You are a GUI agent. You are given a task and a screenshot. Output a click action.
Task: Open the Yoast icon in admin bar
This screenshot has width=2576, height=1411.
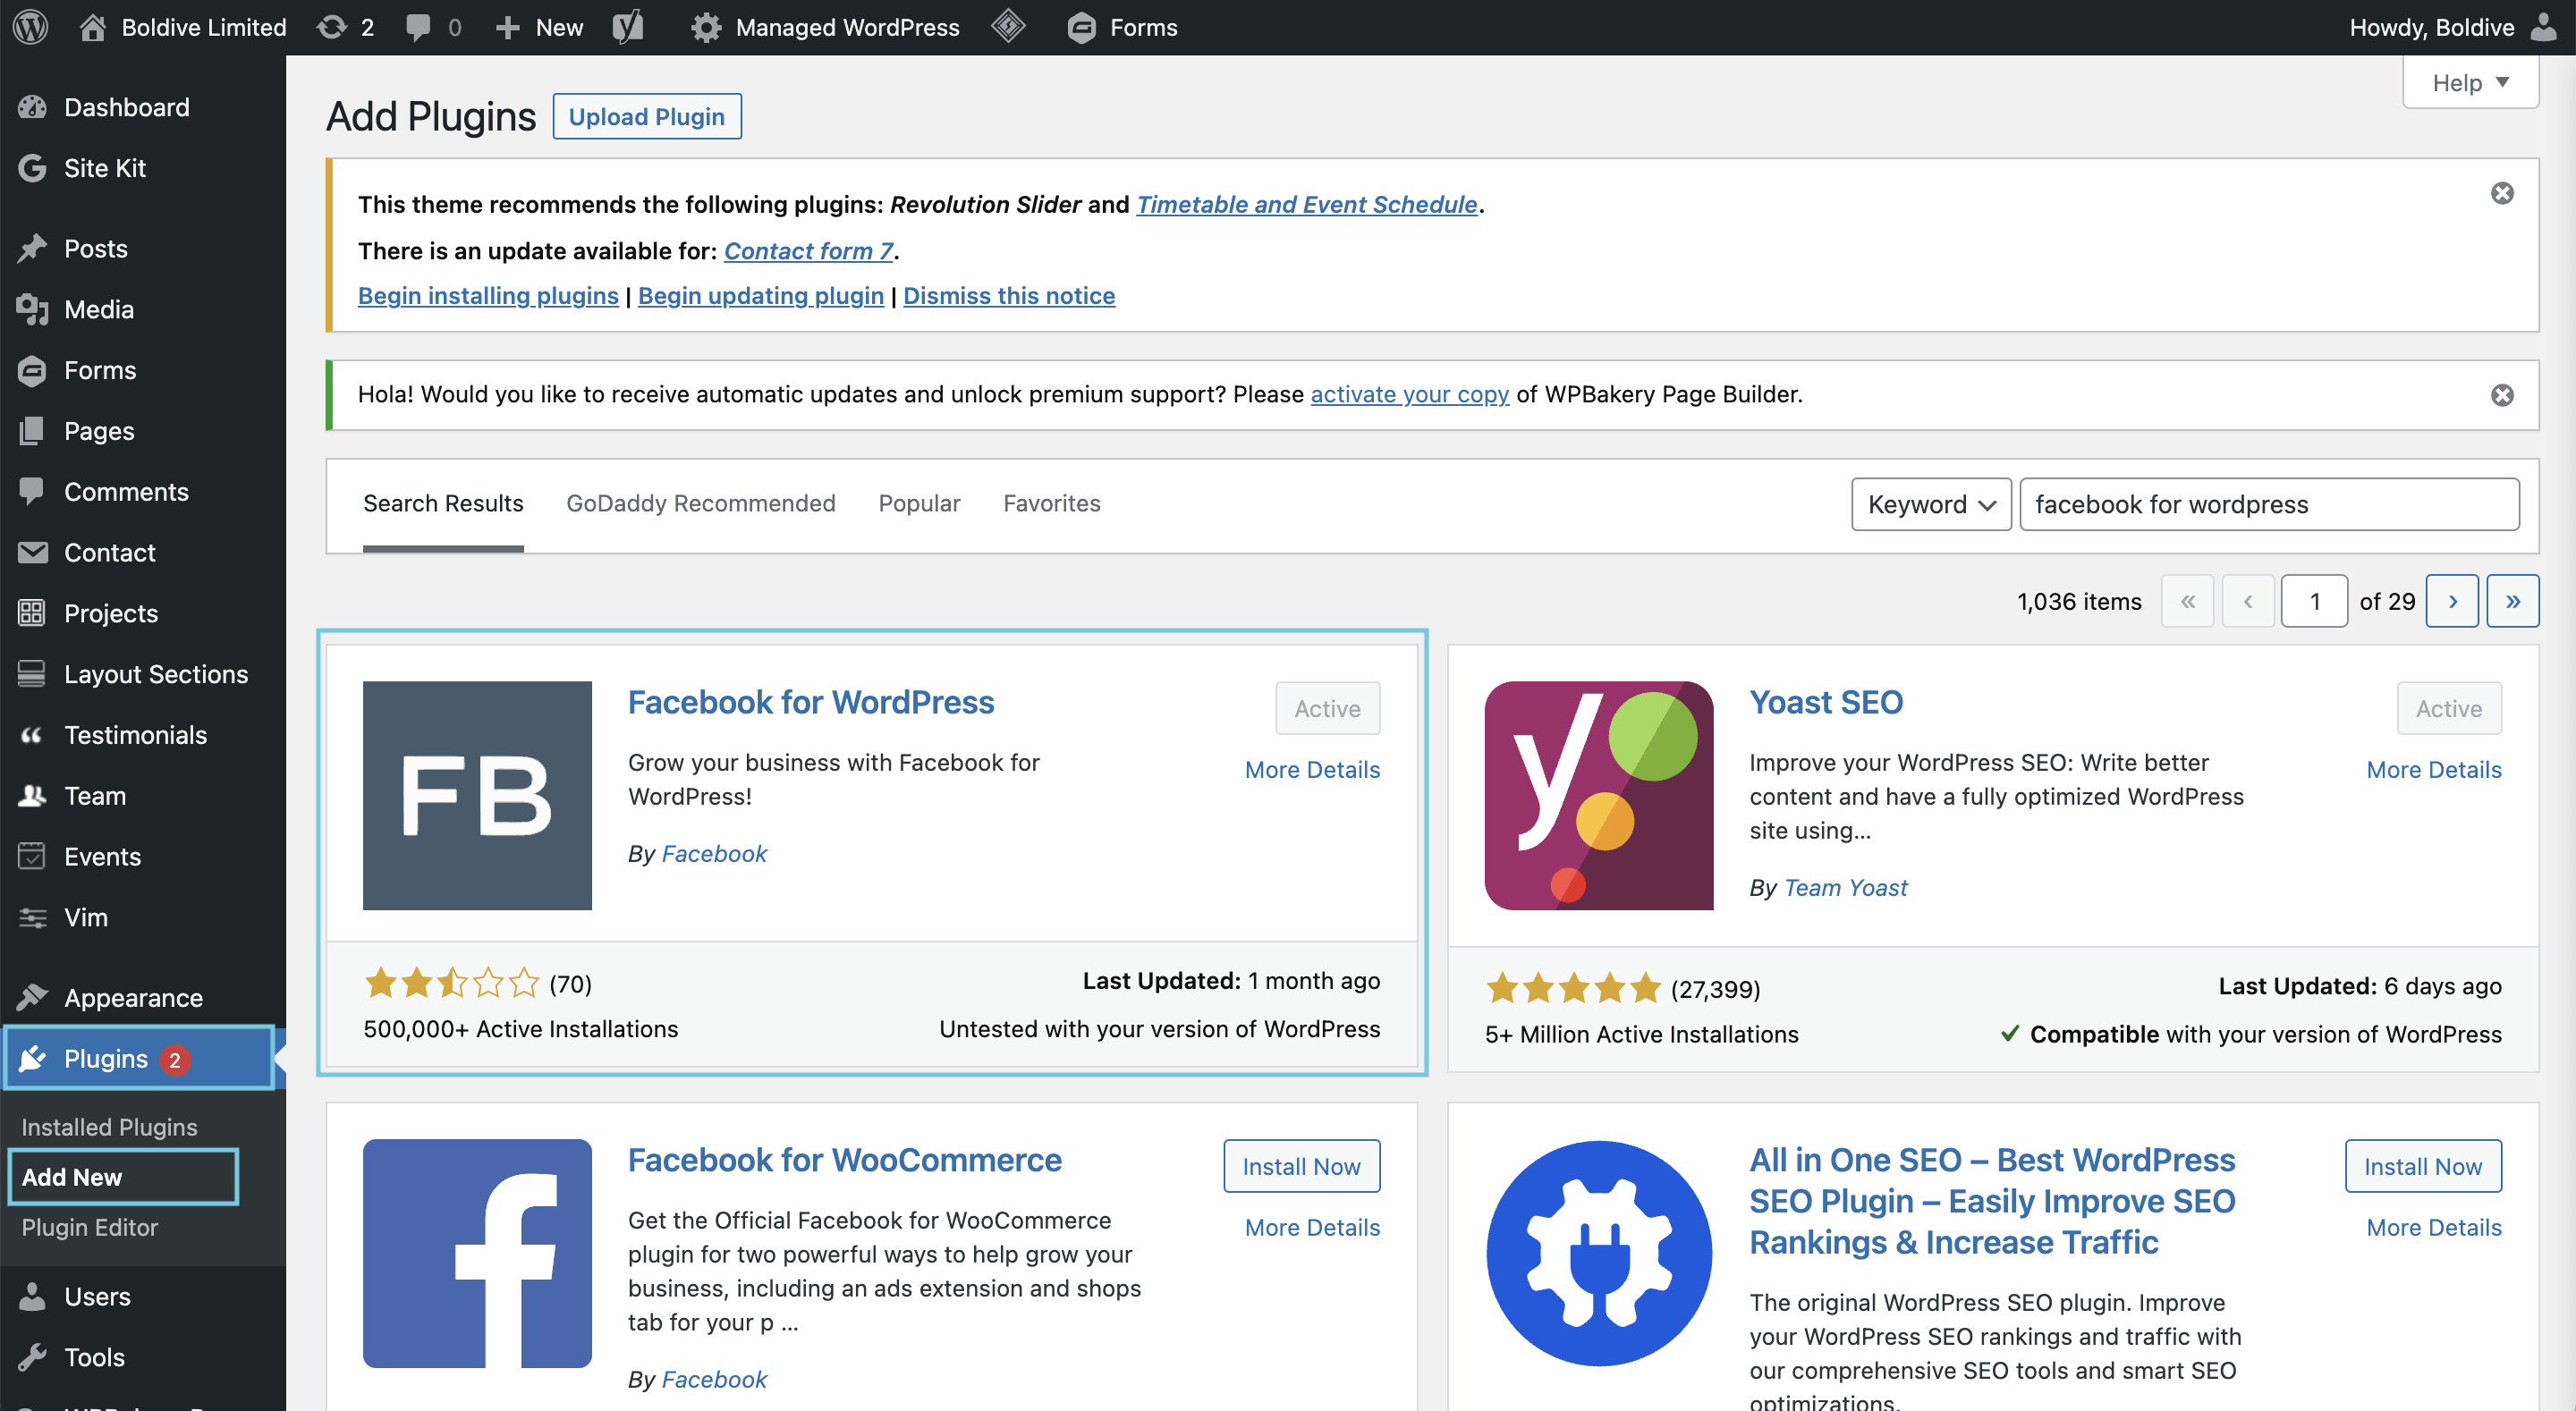tap(628, 27)
